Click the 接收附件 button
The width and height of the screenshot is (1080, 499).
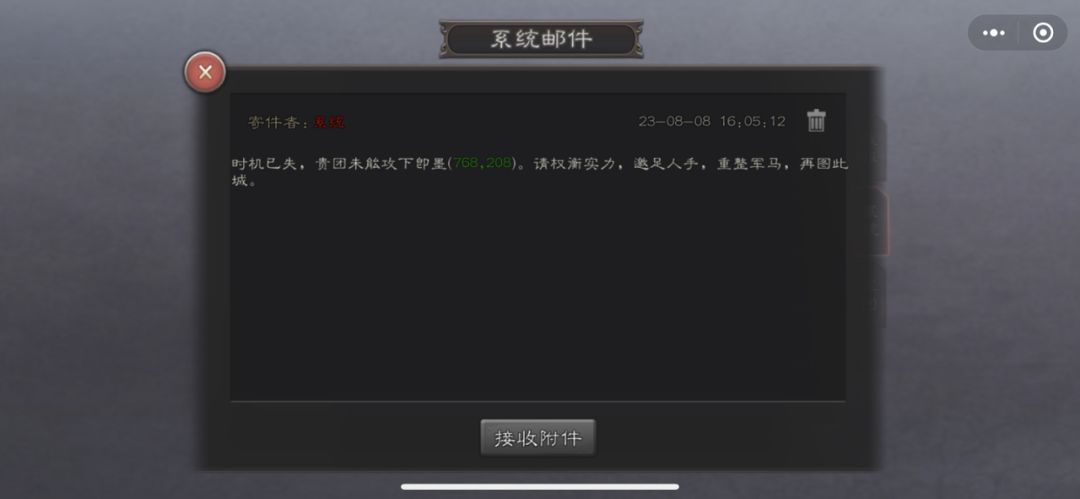pyautogui.click(x=538, y=438)
